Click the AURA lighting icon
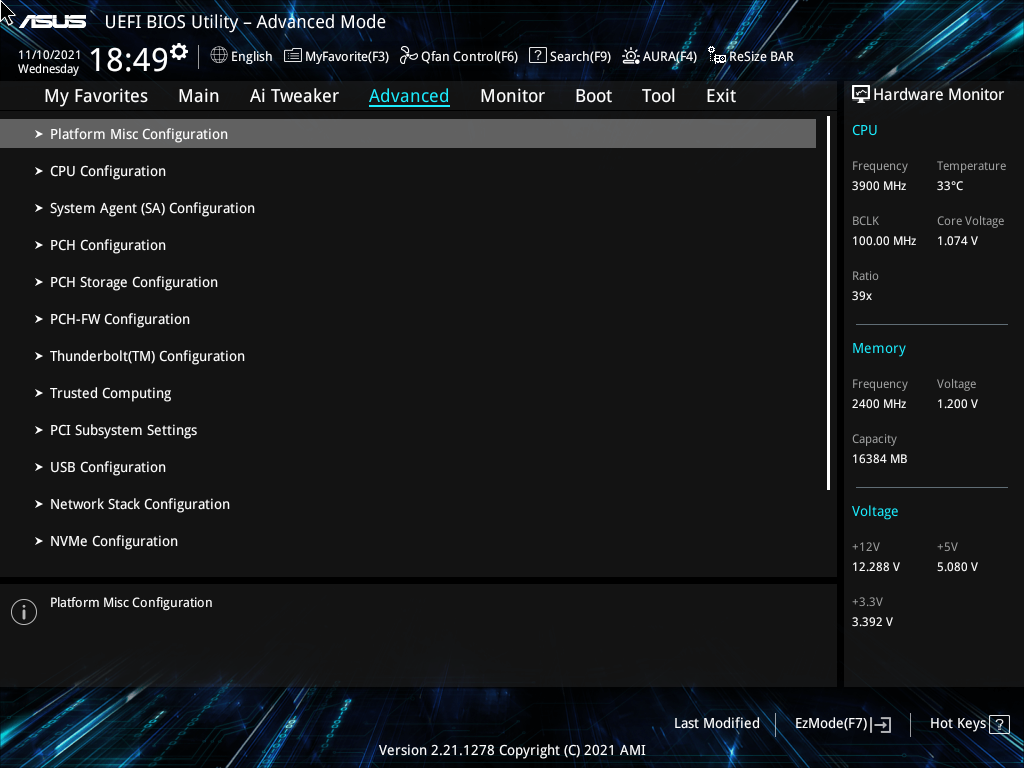 pos(631,56)
